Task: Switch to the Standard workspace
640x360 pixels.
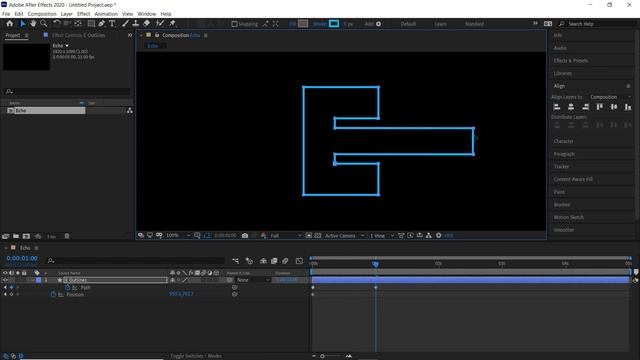Action: coord(474,24)
